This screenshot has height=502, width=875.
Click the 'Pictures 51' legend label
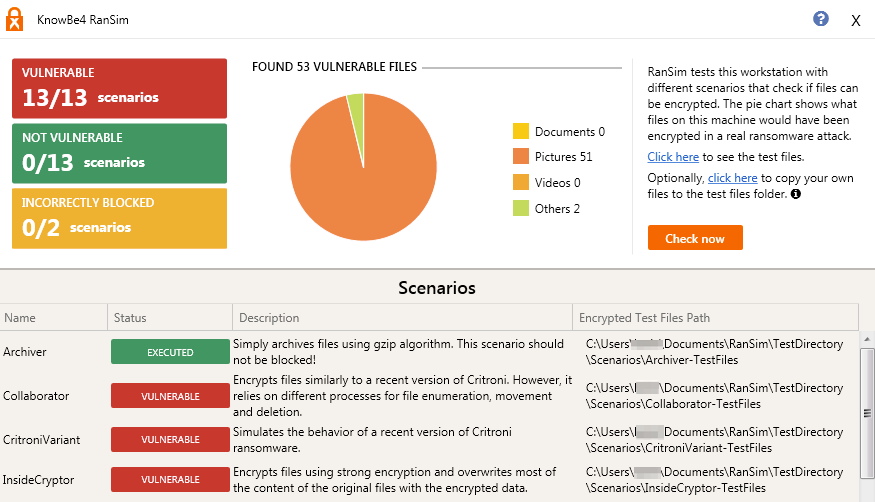(x=564, y=157)
